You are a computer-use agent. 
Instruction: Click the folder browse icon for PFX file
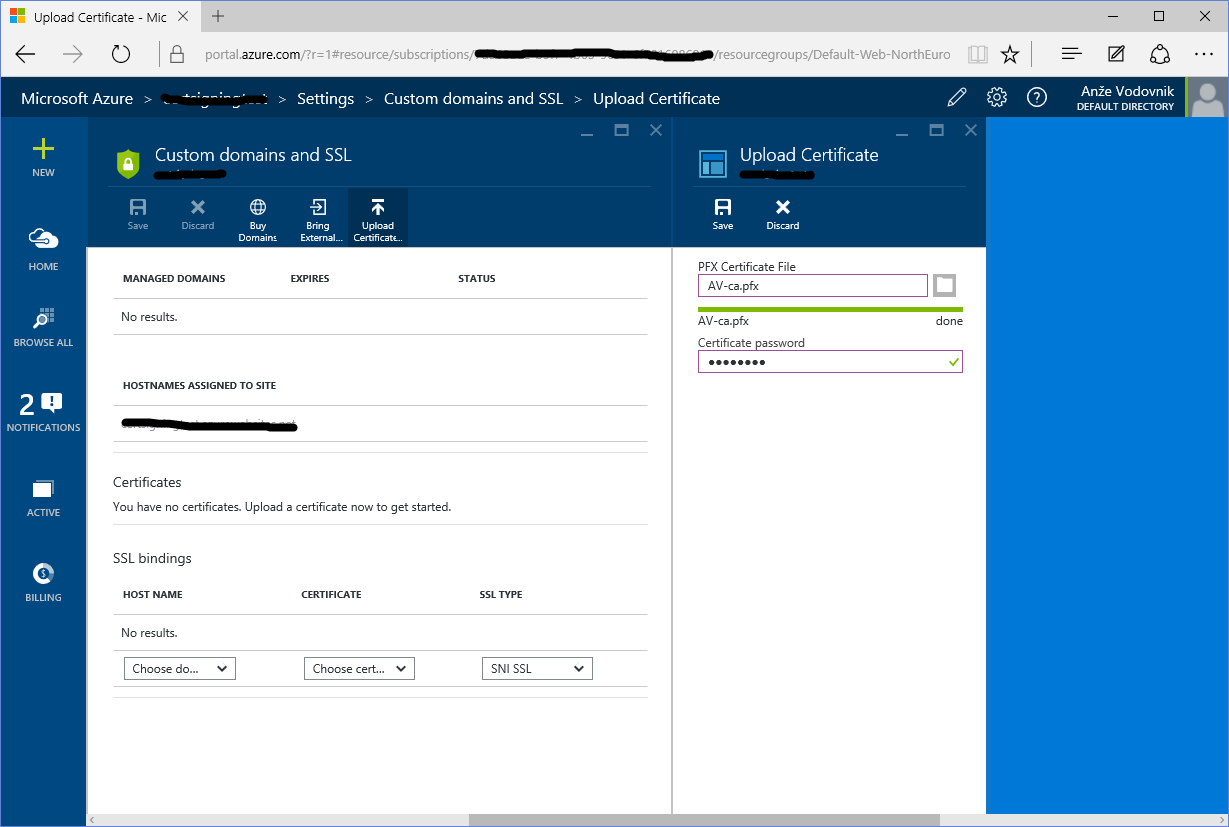coord(945,285)
